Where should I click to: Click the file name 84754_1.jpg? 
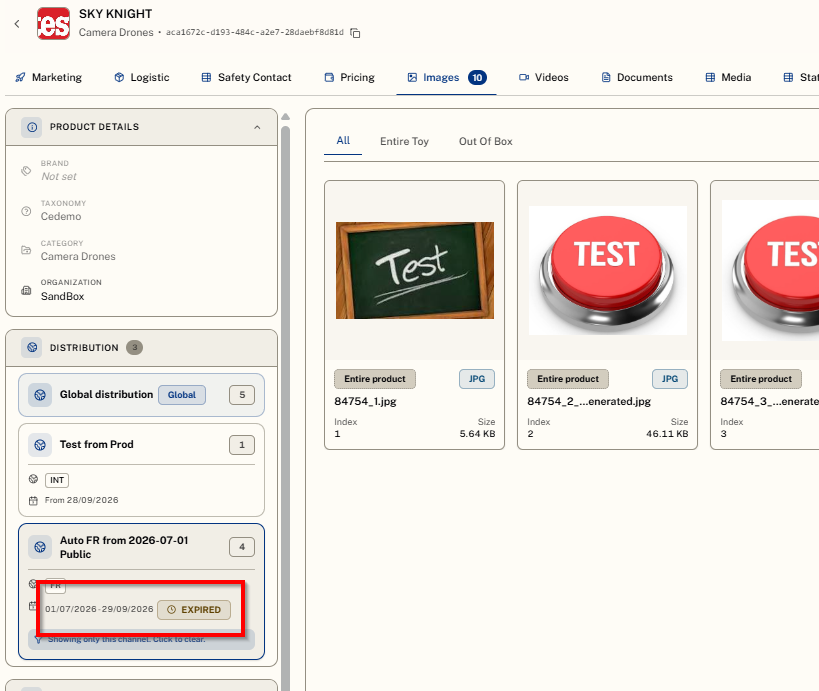click(365, 401)
